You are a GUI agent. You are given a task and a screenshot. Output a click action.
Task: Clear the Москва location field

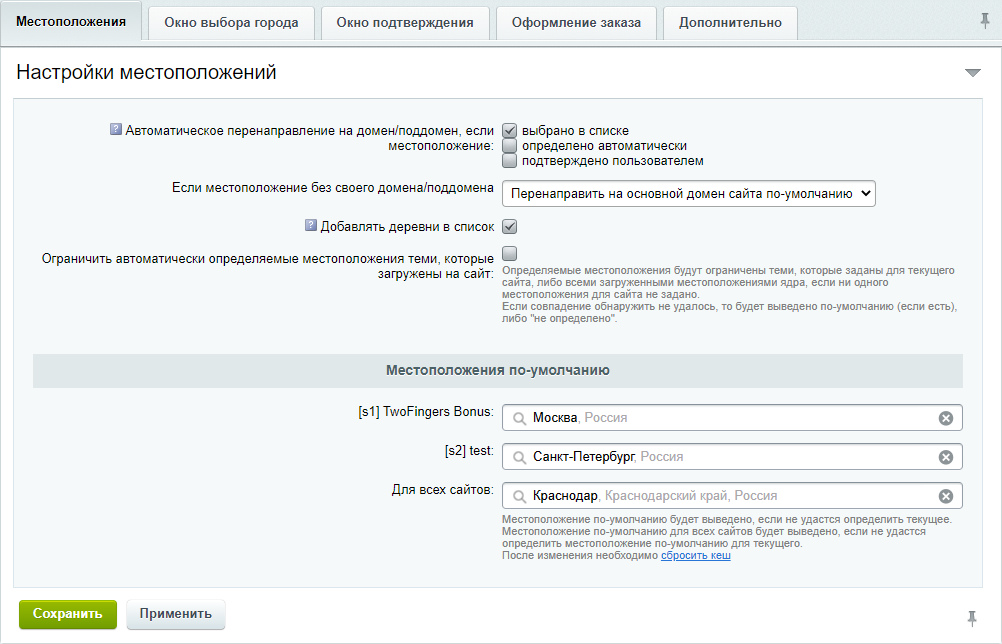(945, 418)
